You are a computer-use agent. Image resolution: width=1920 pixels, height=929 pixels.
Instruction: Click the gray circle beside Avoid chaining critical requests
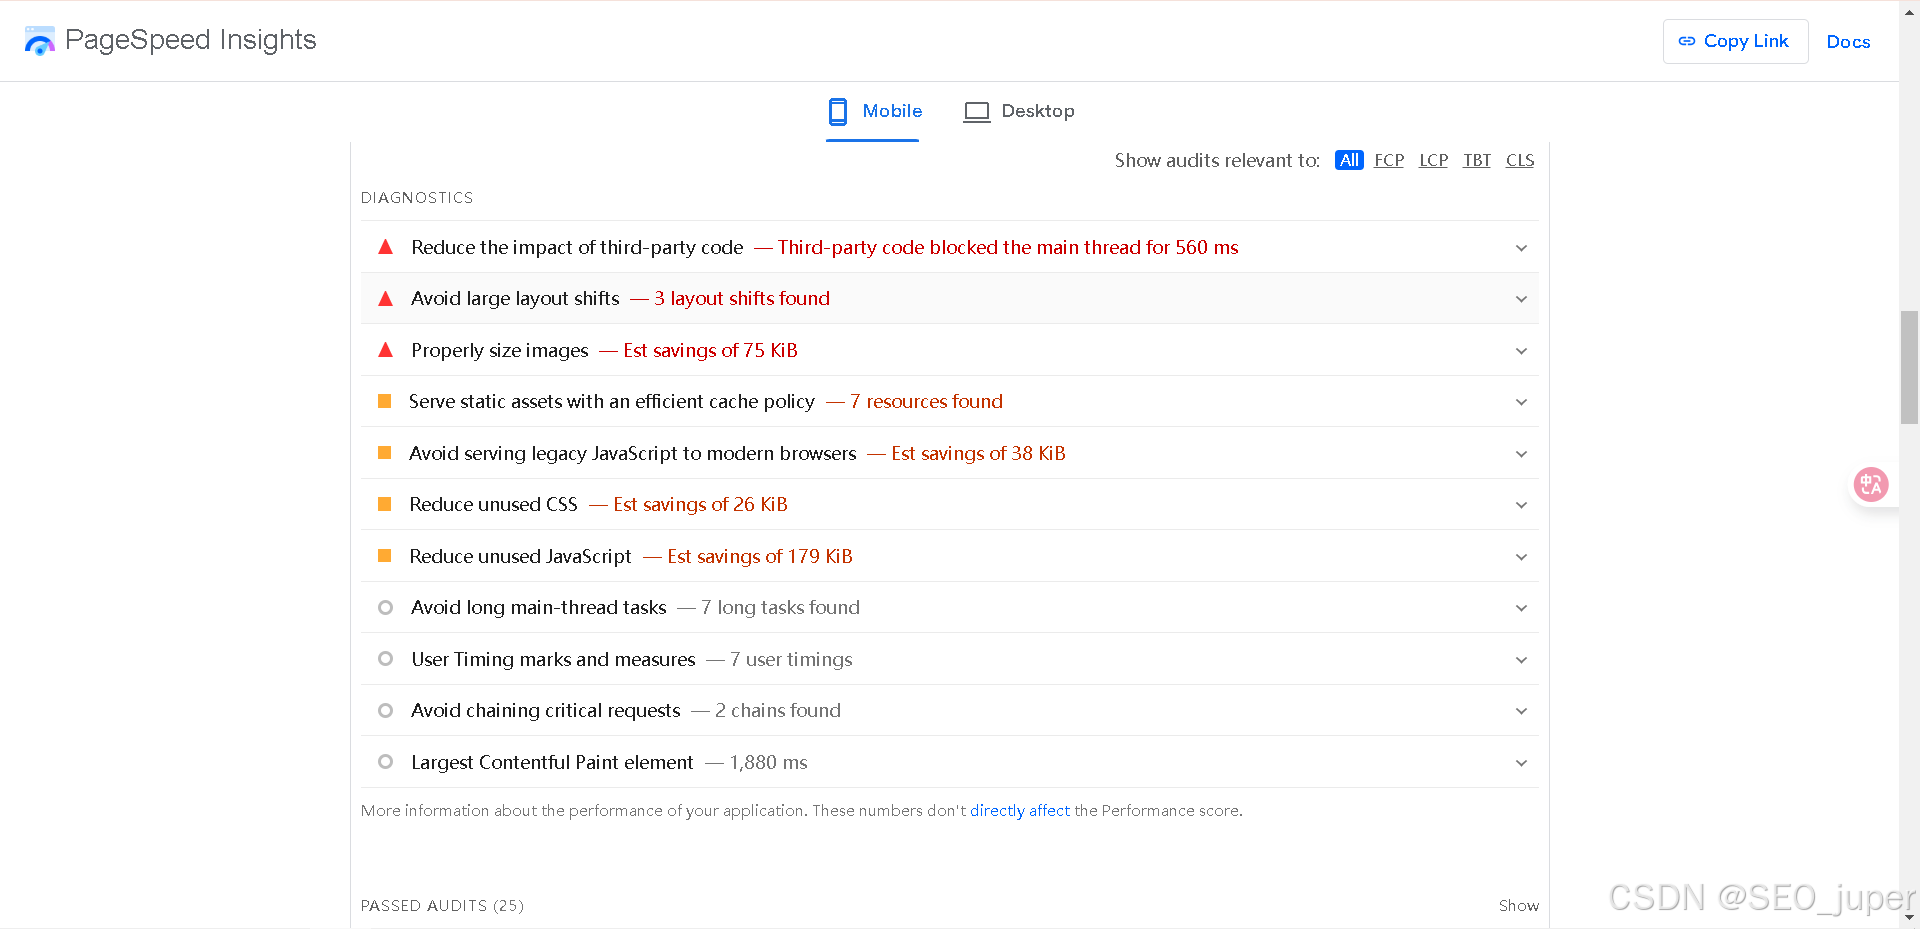click(385, 710)
